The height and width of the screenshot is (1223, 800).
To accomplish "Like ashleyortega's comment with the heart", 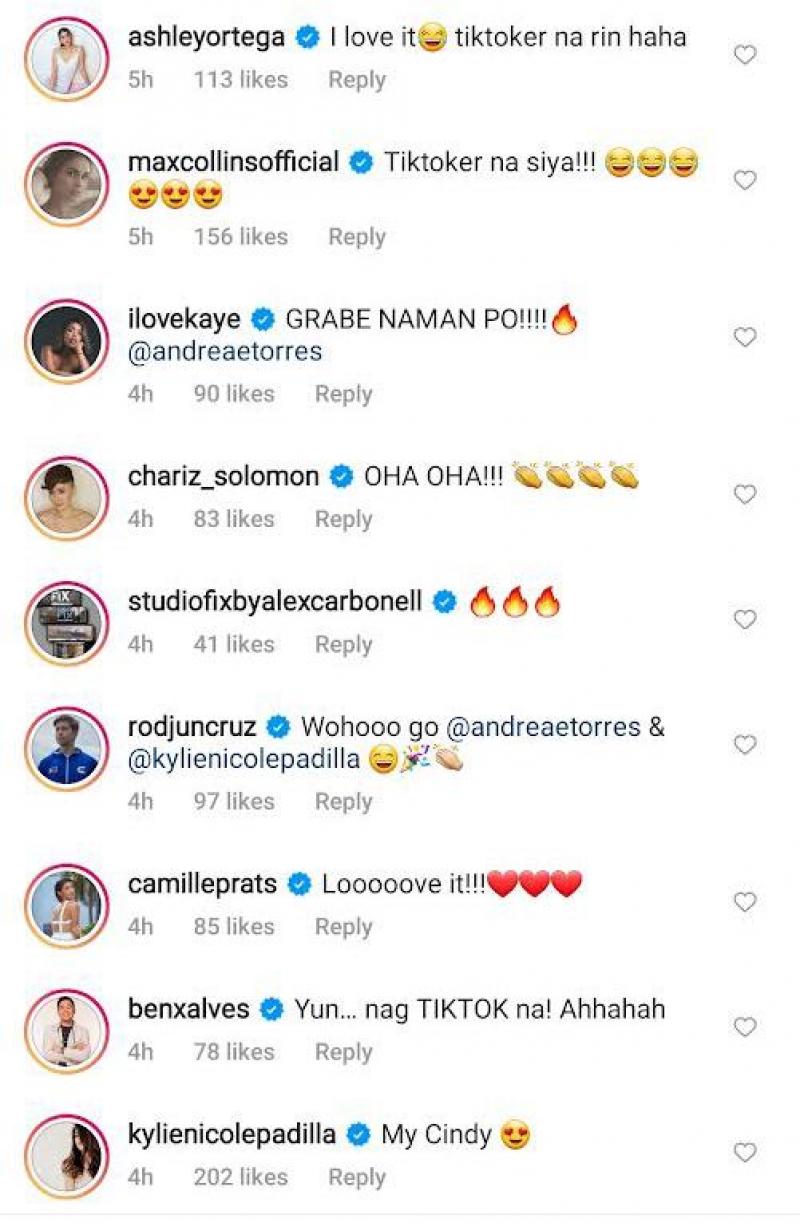I will tap(745, 56).
